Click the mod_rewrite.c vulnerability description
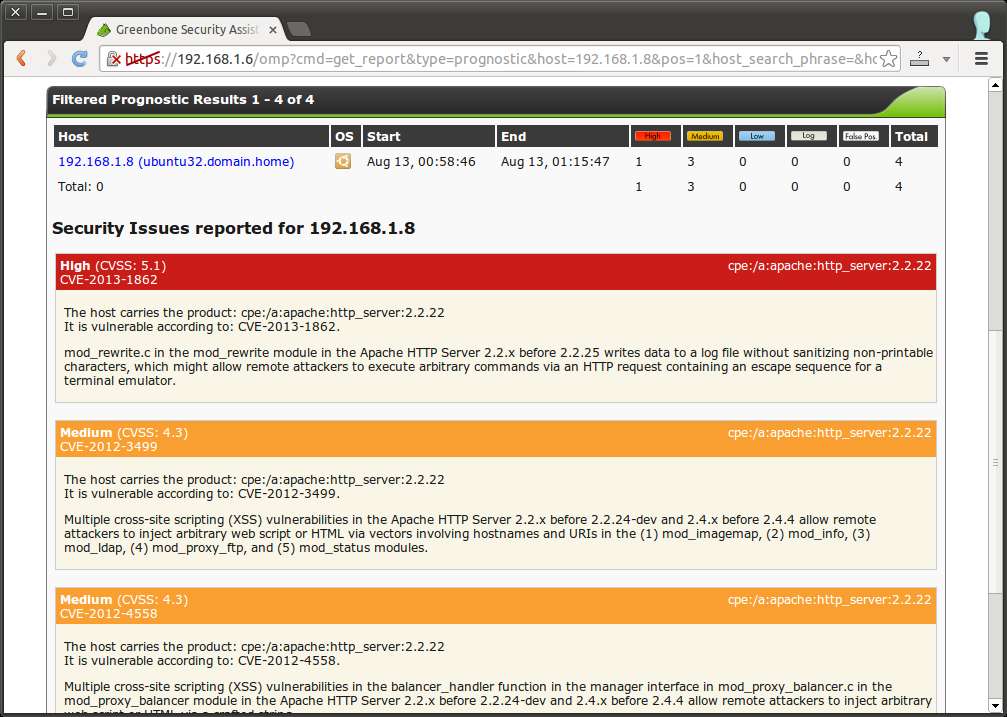Image resolution: width=1007 pixels, height=717 pixels. click(498, 366)
